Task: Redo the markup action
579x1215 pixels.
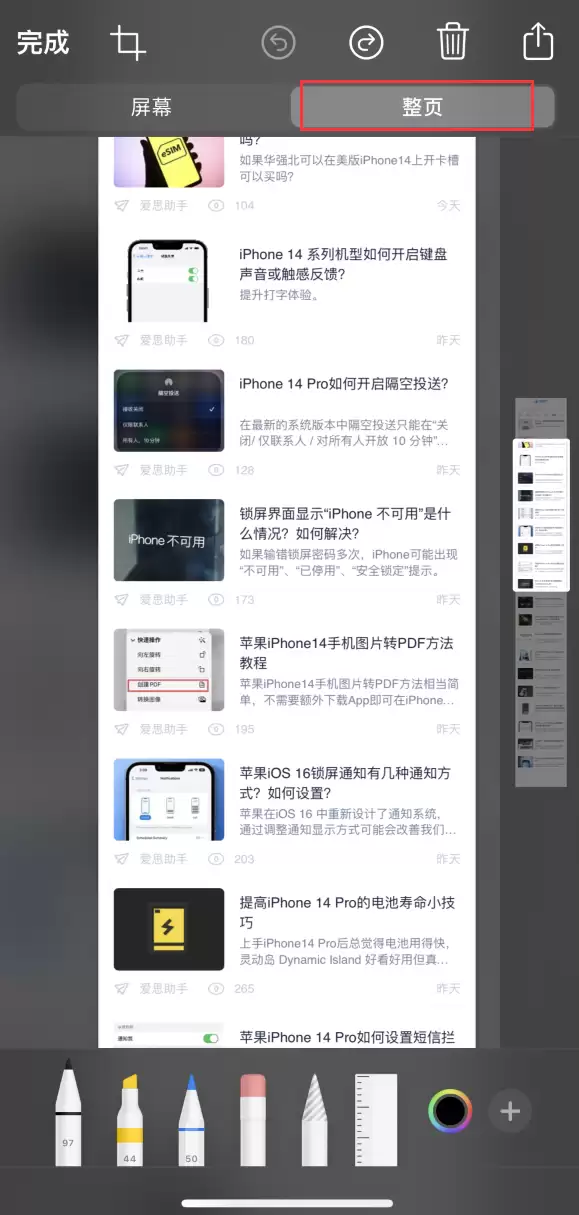Action: pyautogui.click(x=366, y=43)
